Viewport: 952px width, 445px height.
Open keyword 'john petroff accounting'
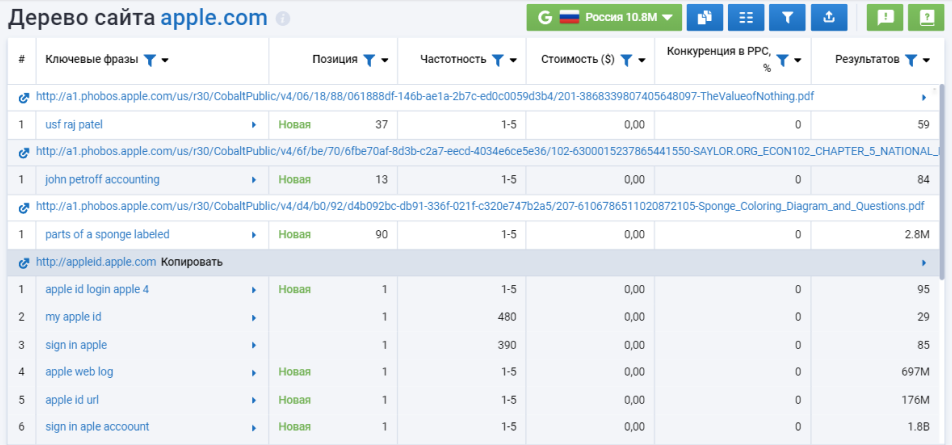pos(103,180)
